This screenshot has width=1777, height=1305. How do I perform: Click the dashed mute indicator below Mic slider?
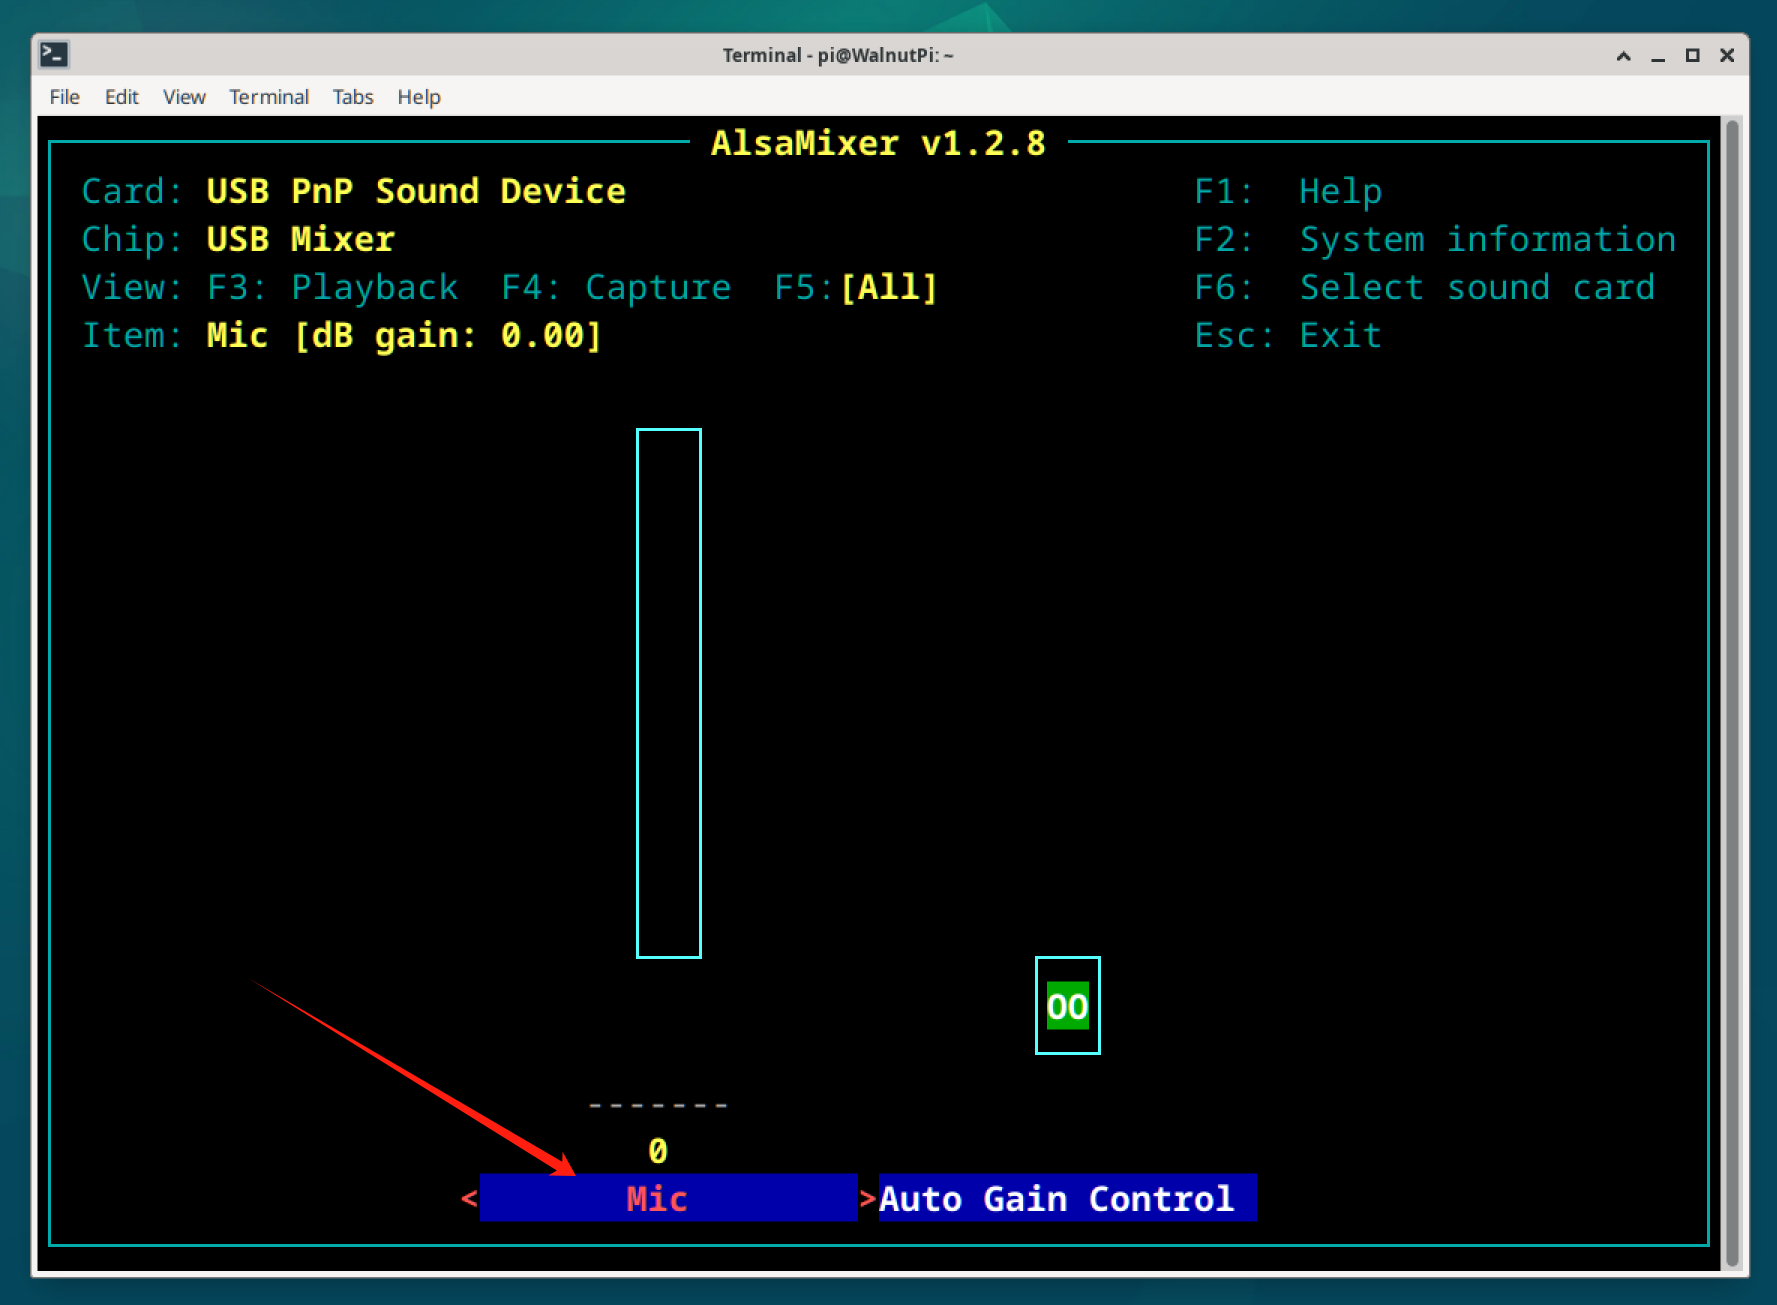tap(658, 1105)
